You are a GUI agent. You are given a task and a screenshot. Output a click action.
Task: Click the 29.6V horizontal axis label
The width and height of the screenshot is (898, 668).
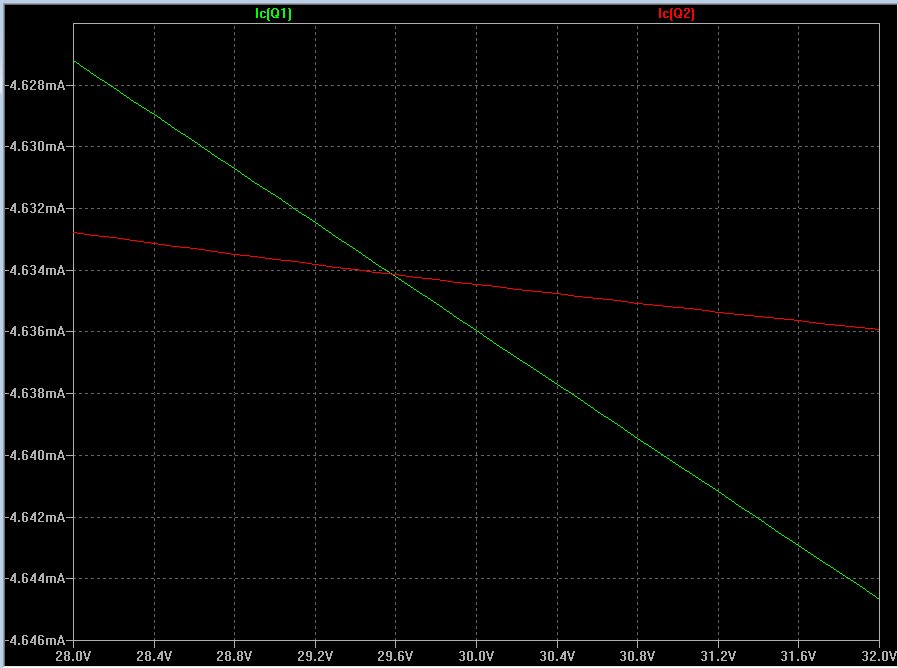[395, 656]
